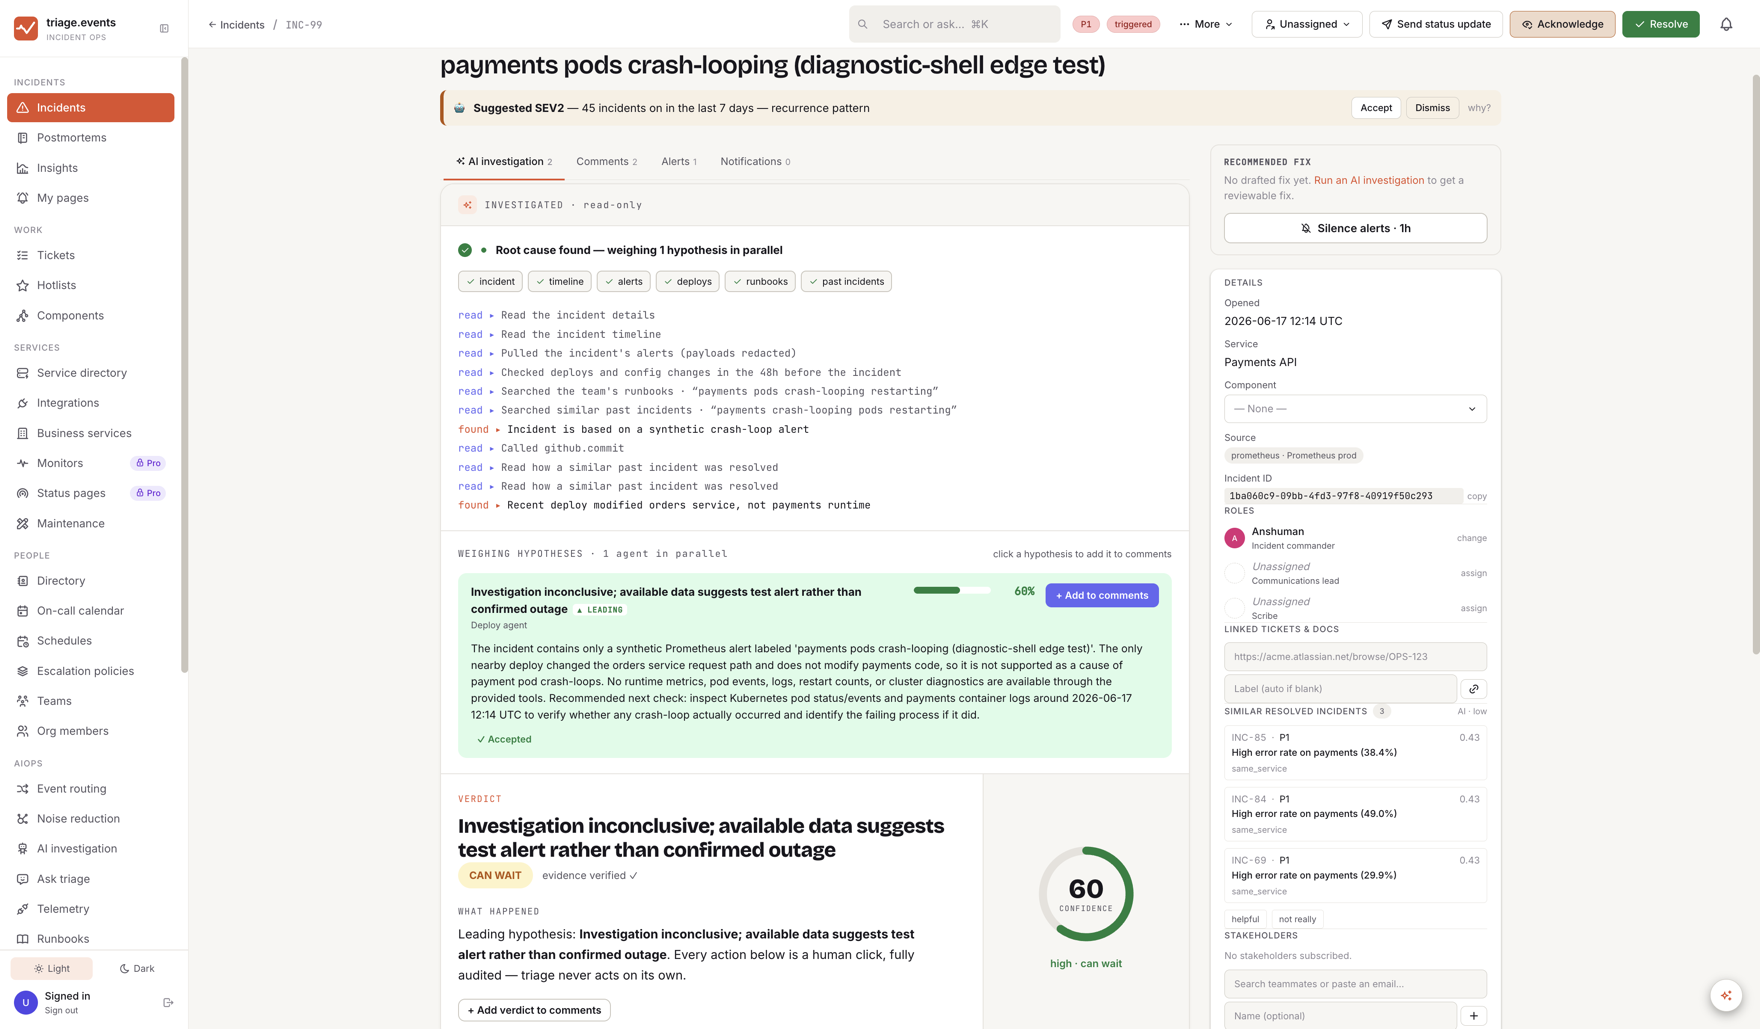This screenshot has width=1760, height=1029.
Task: Go back to Incidents breadcrumb
Action: 236,25
